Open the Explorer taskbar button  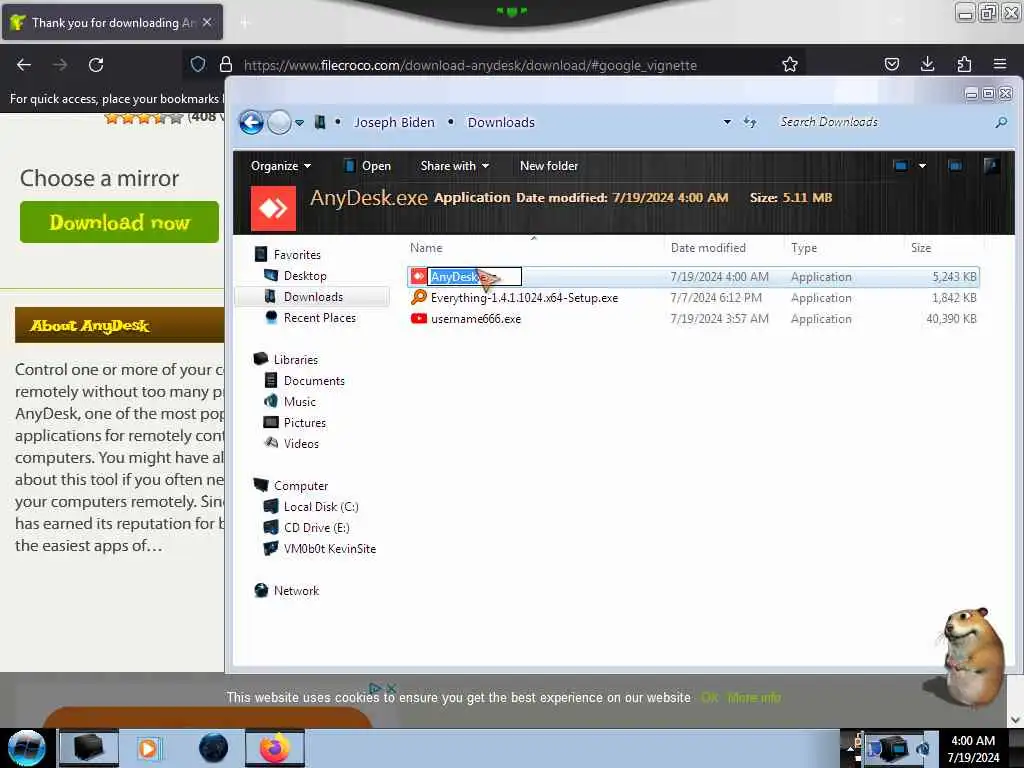(x=89, y=748)
